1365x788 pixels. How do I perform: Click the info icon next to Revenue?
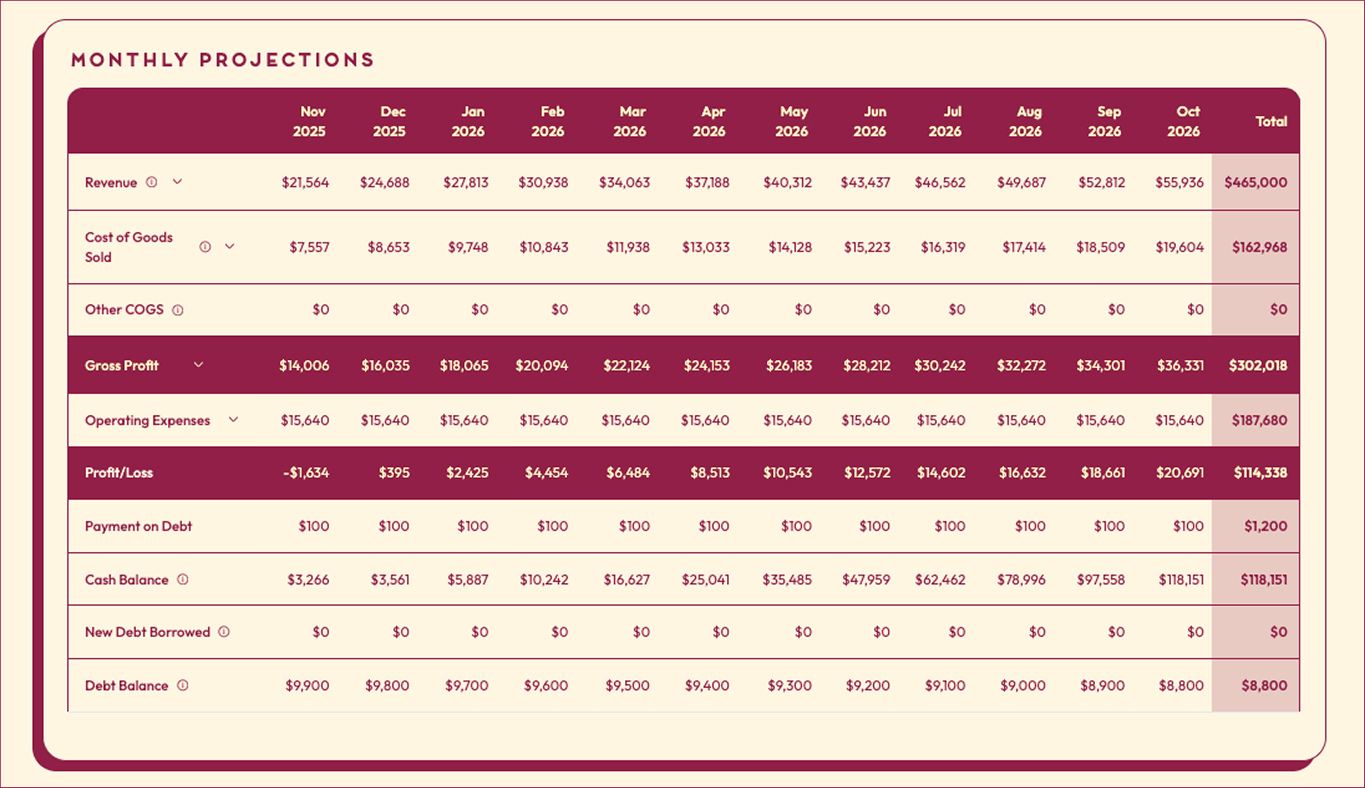coord(152,183)
